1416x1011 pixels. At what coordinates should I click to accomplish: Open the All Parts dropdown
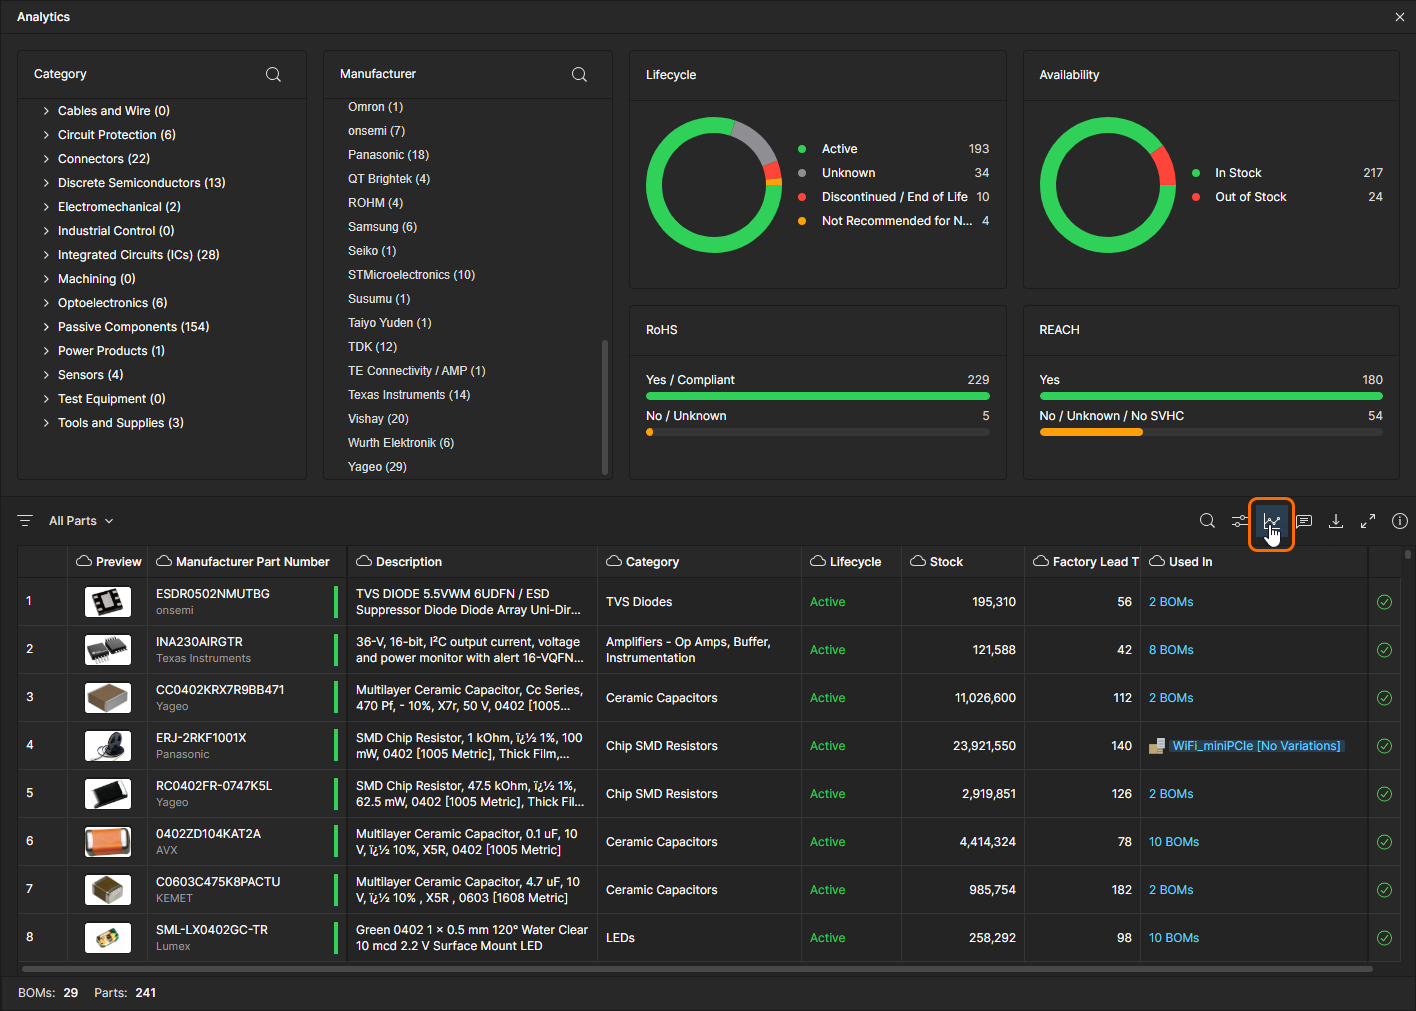pos(81,521)
